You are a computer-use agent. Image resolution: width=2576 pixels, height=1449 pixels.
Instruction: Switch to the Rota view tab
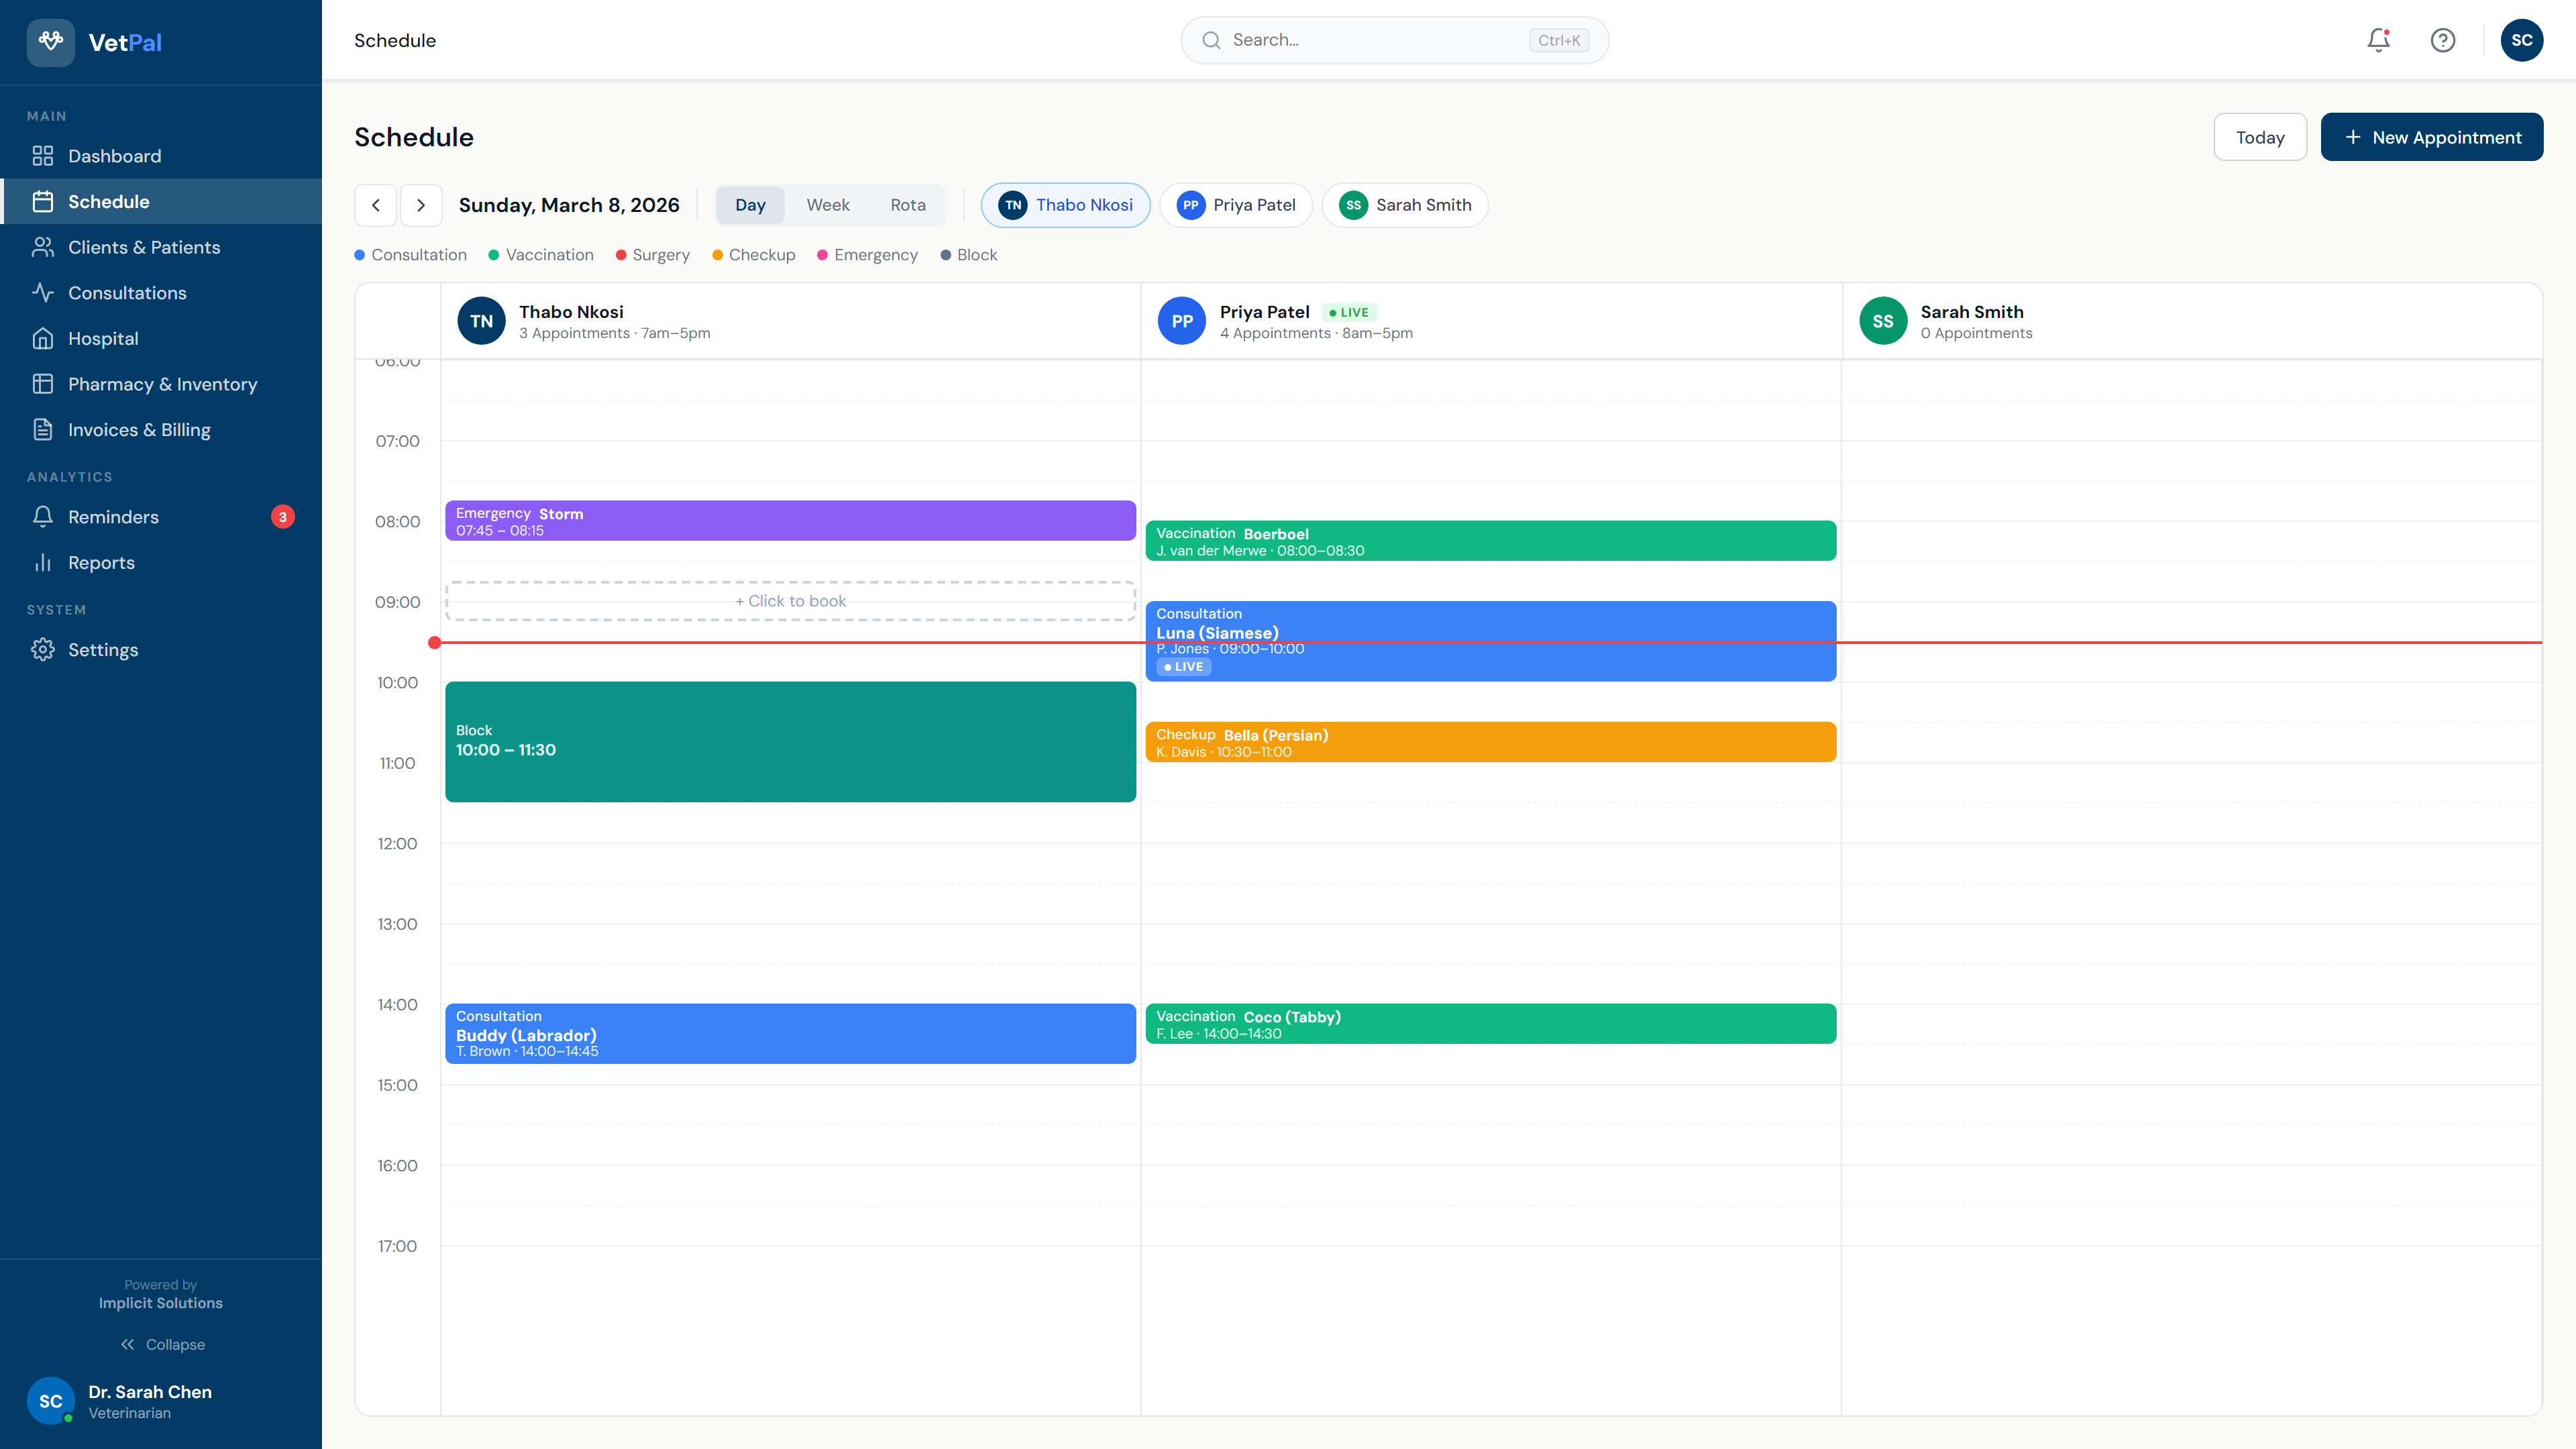[x=908, y=205]
